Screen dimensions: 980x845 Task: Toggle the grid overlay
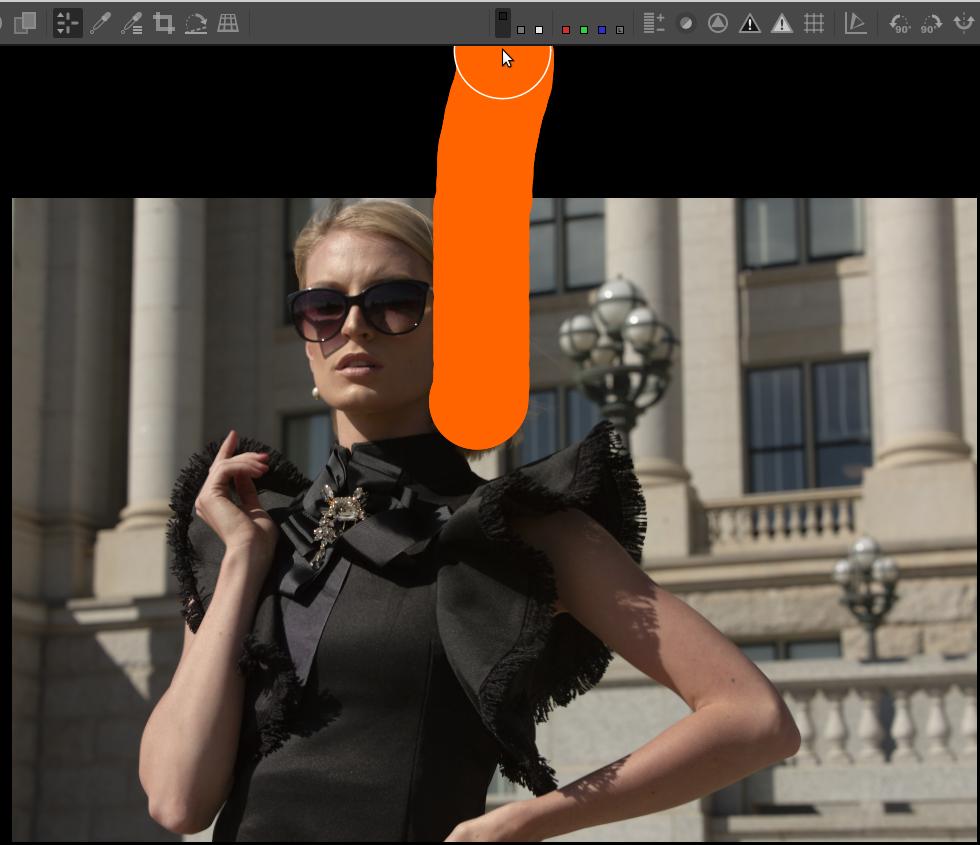pos(814,24)
